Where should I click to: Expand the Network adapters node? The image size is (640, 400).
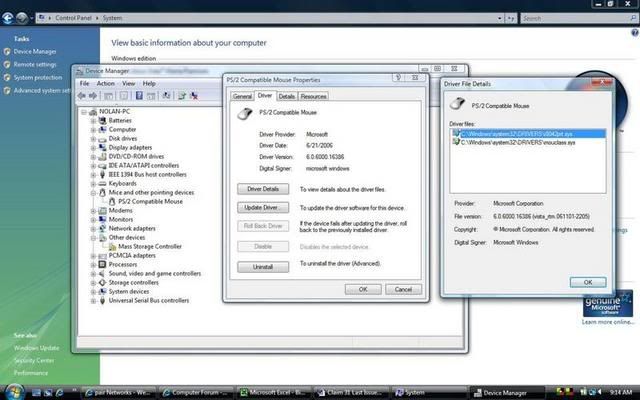click(93, 229)
